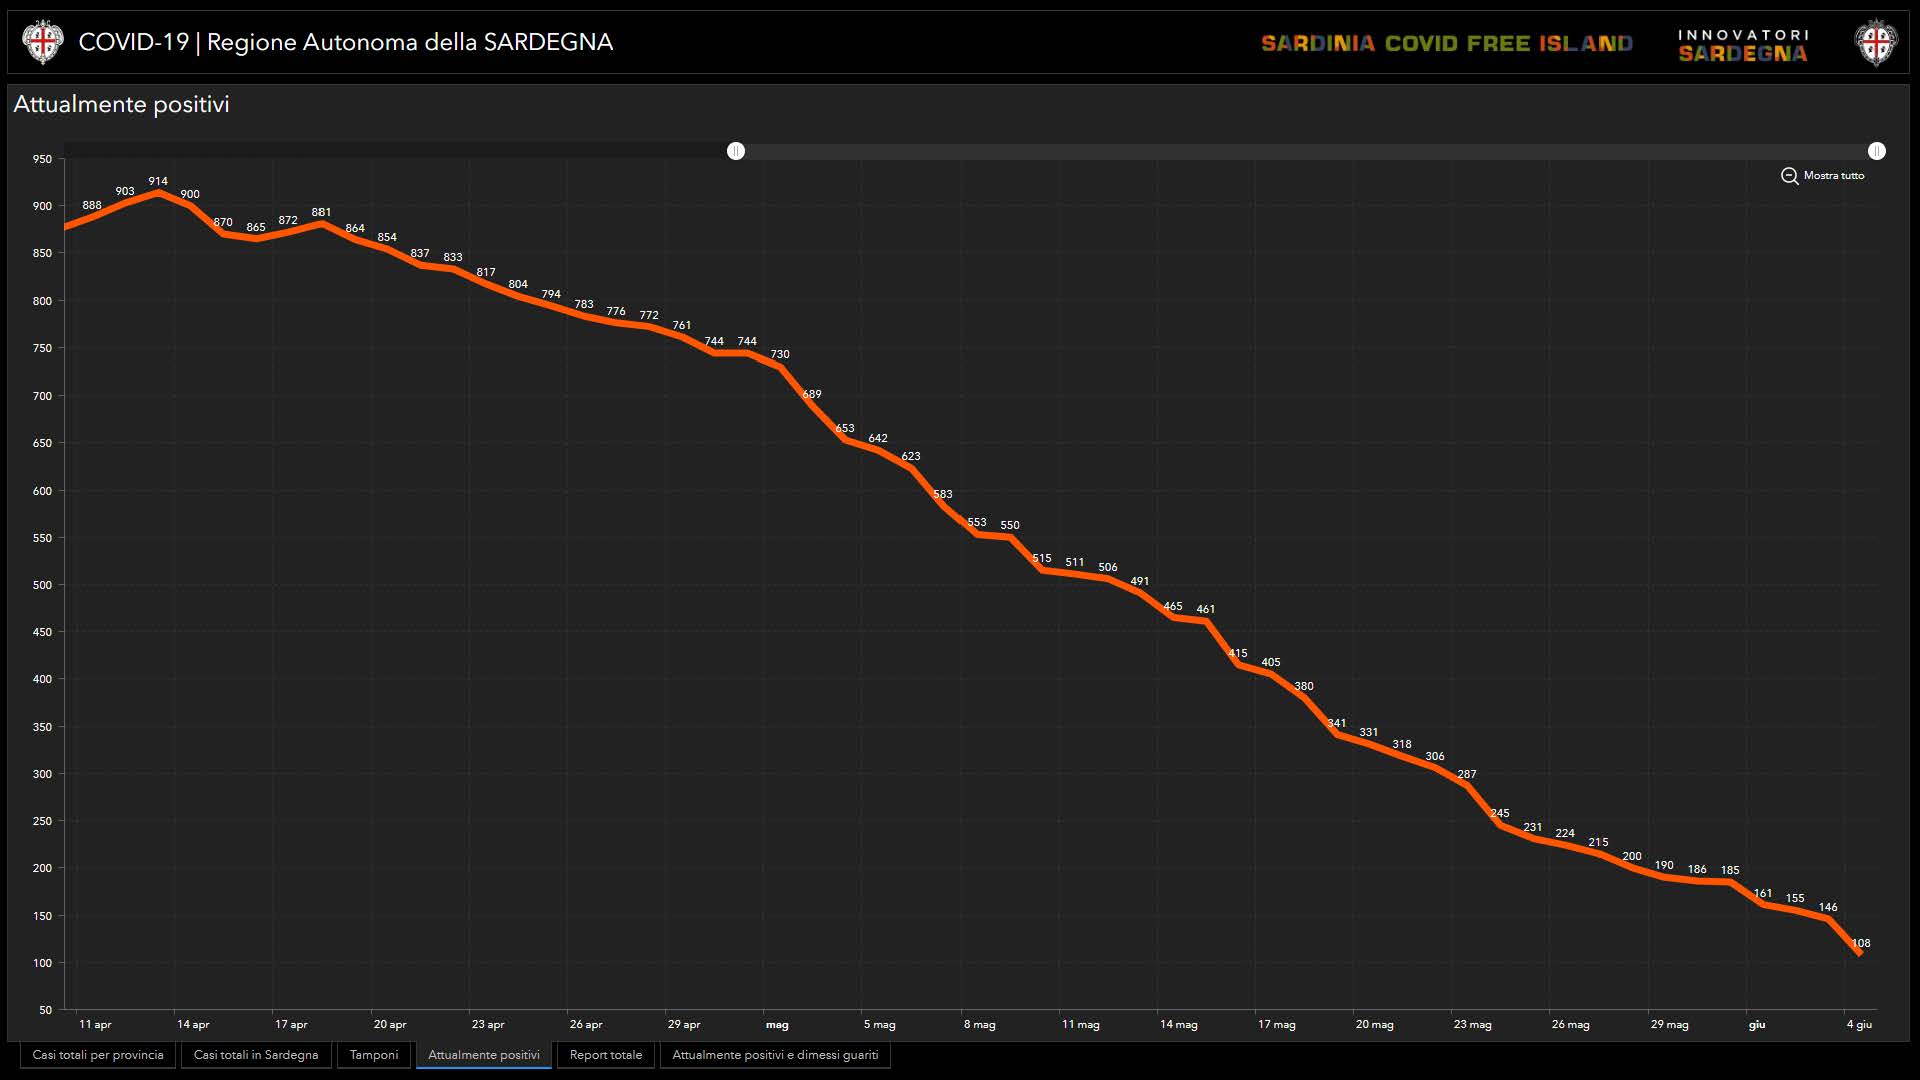
Task: Open the Tamponi tab
Action: point(374,1055)
